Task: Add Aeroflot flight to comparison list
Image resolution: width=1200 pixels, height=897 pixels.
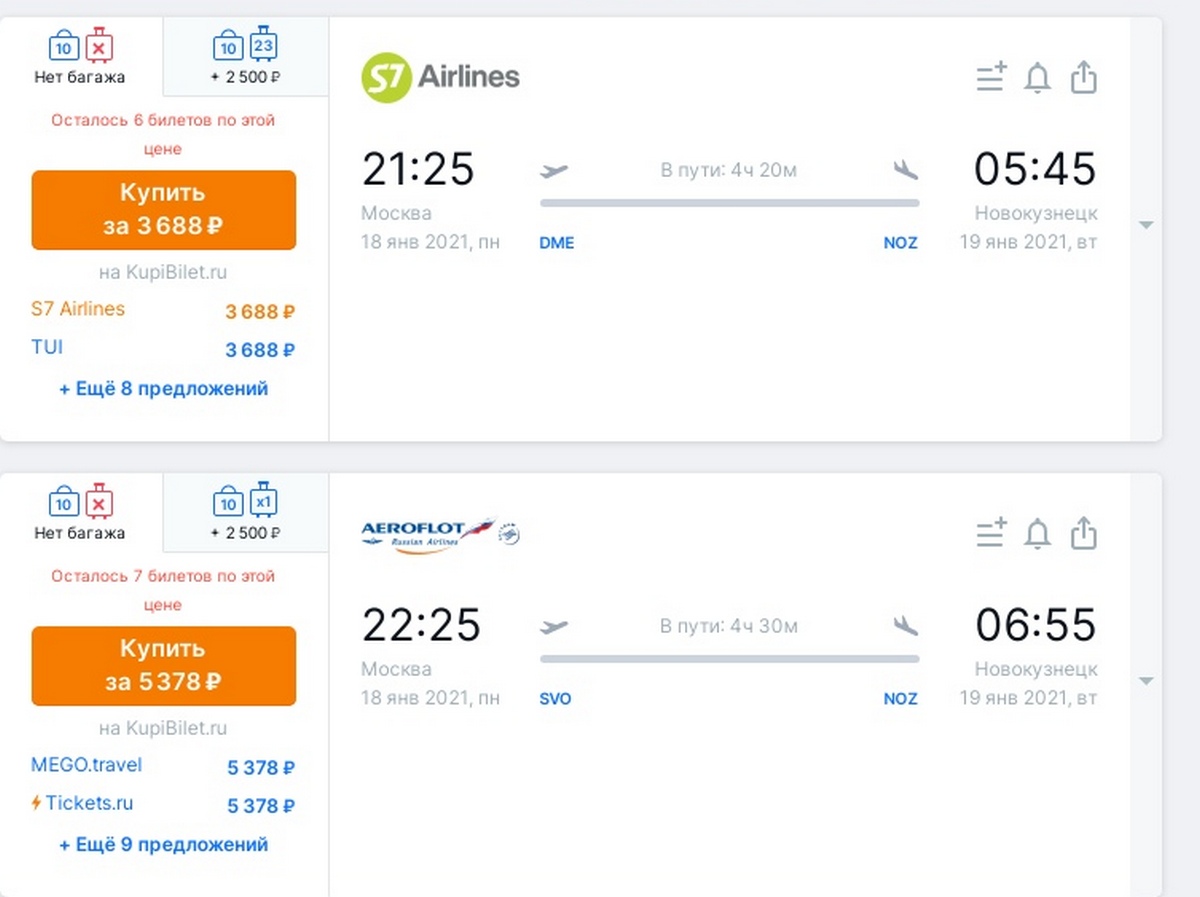Action: [991, 534]
